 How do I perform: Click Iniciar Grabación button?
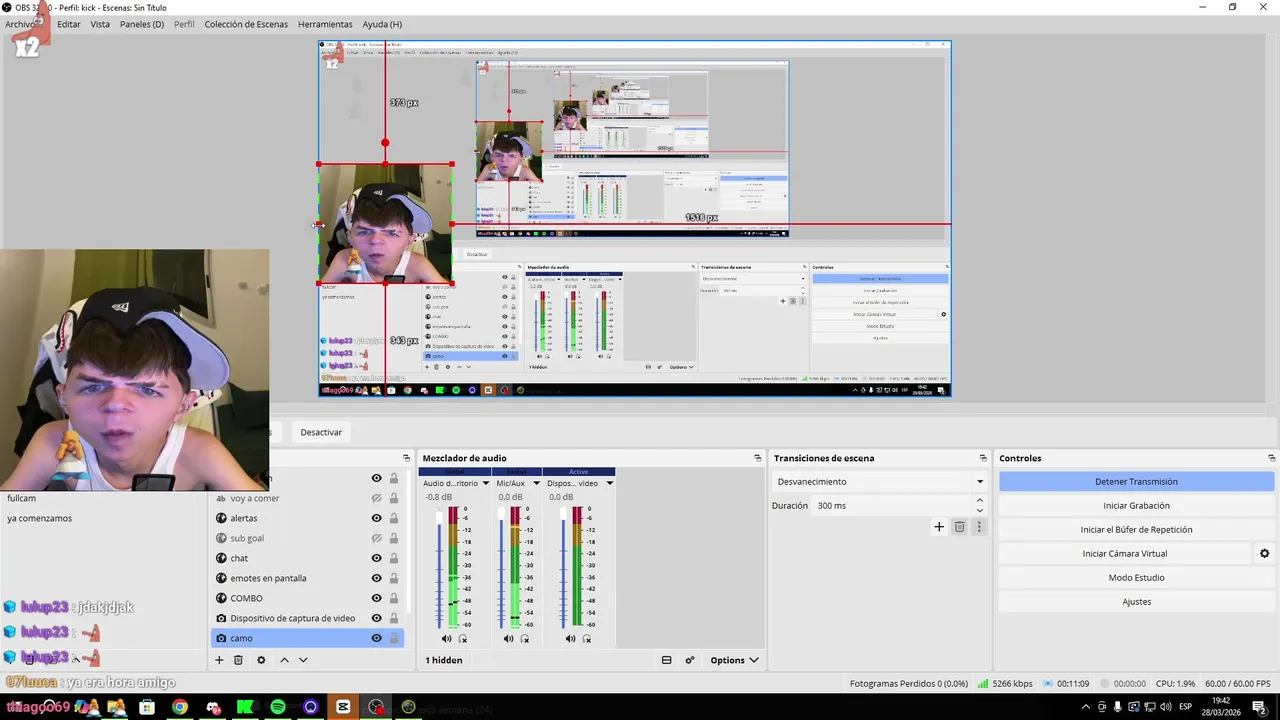tap(1136, 505)
